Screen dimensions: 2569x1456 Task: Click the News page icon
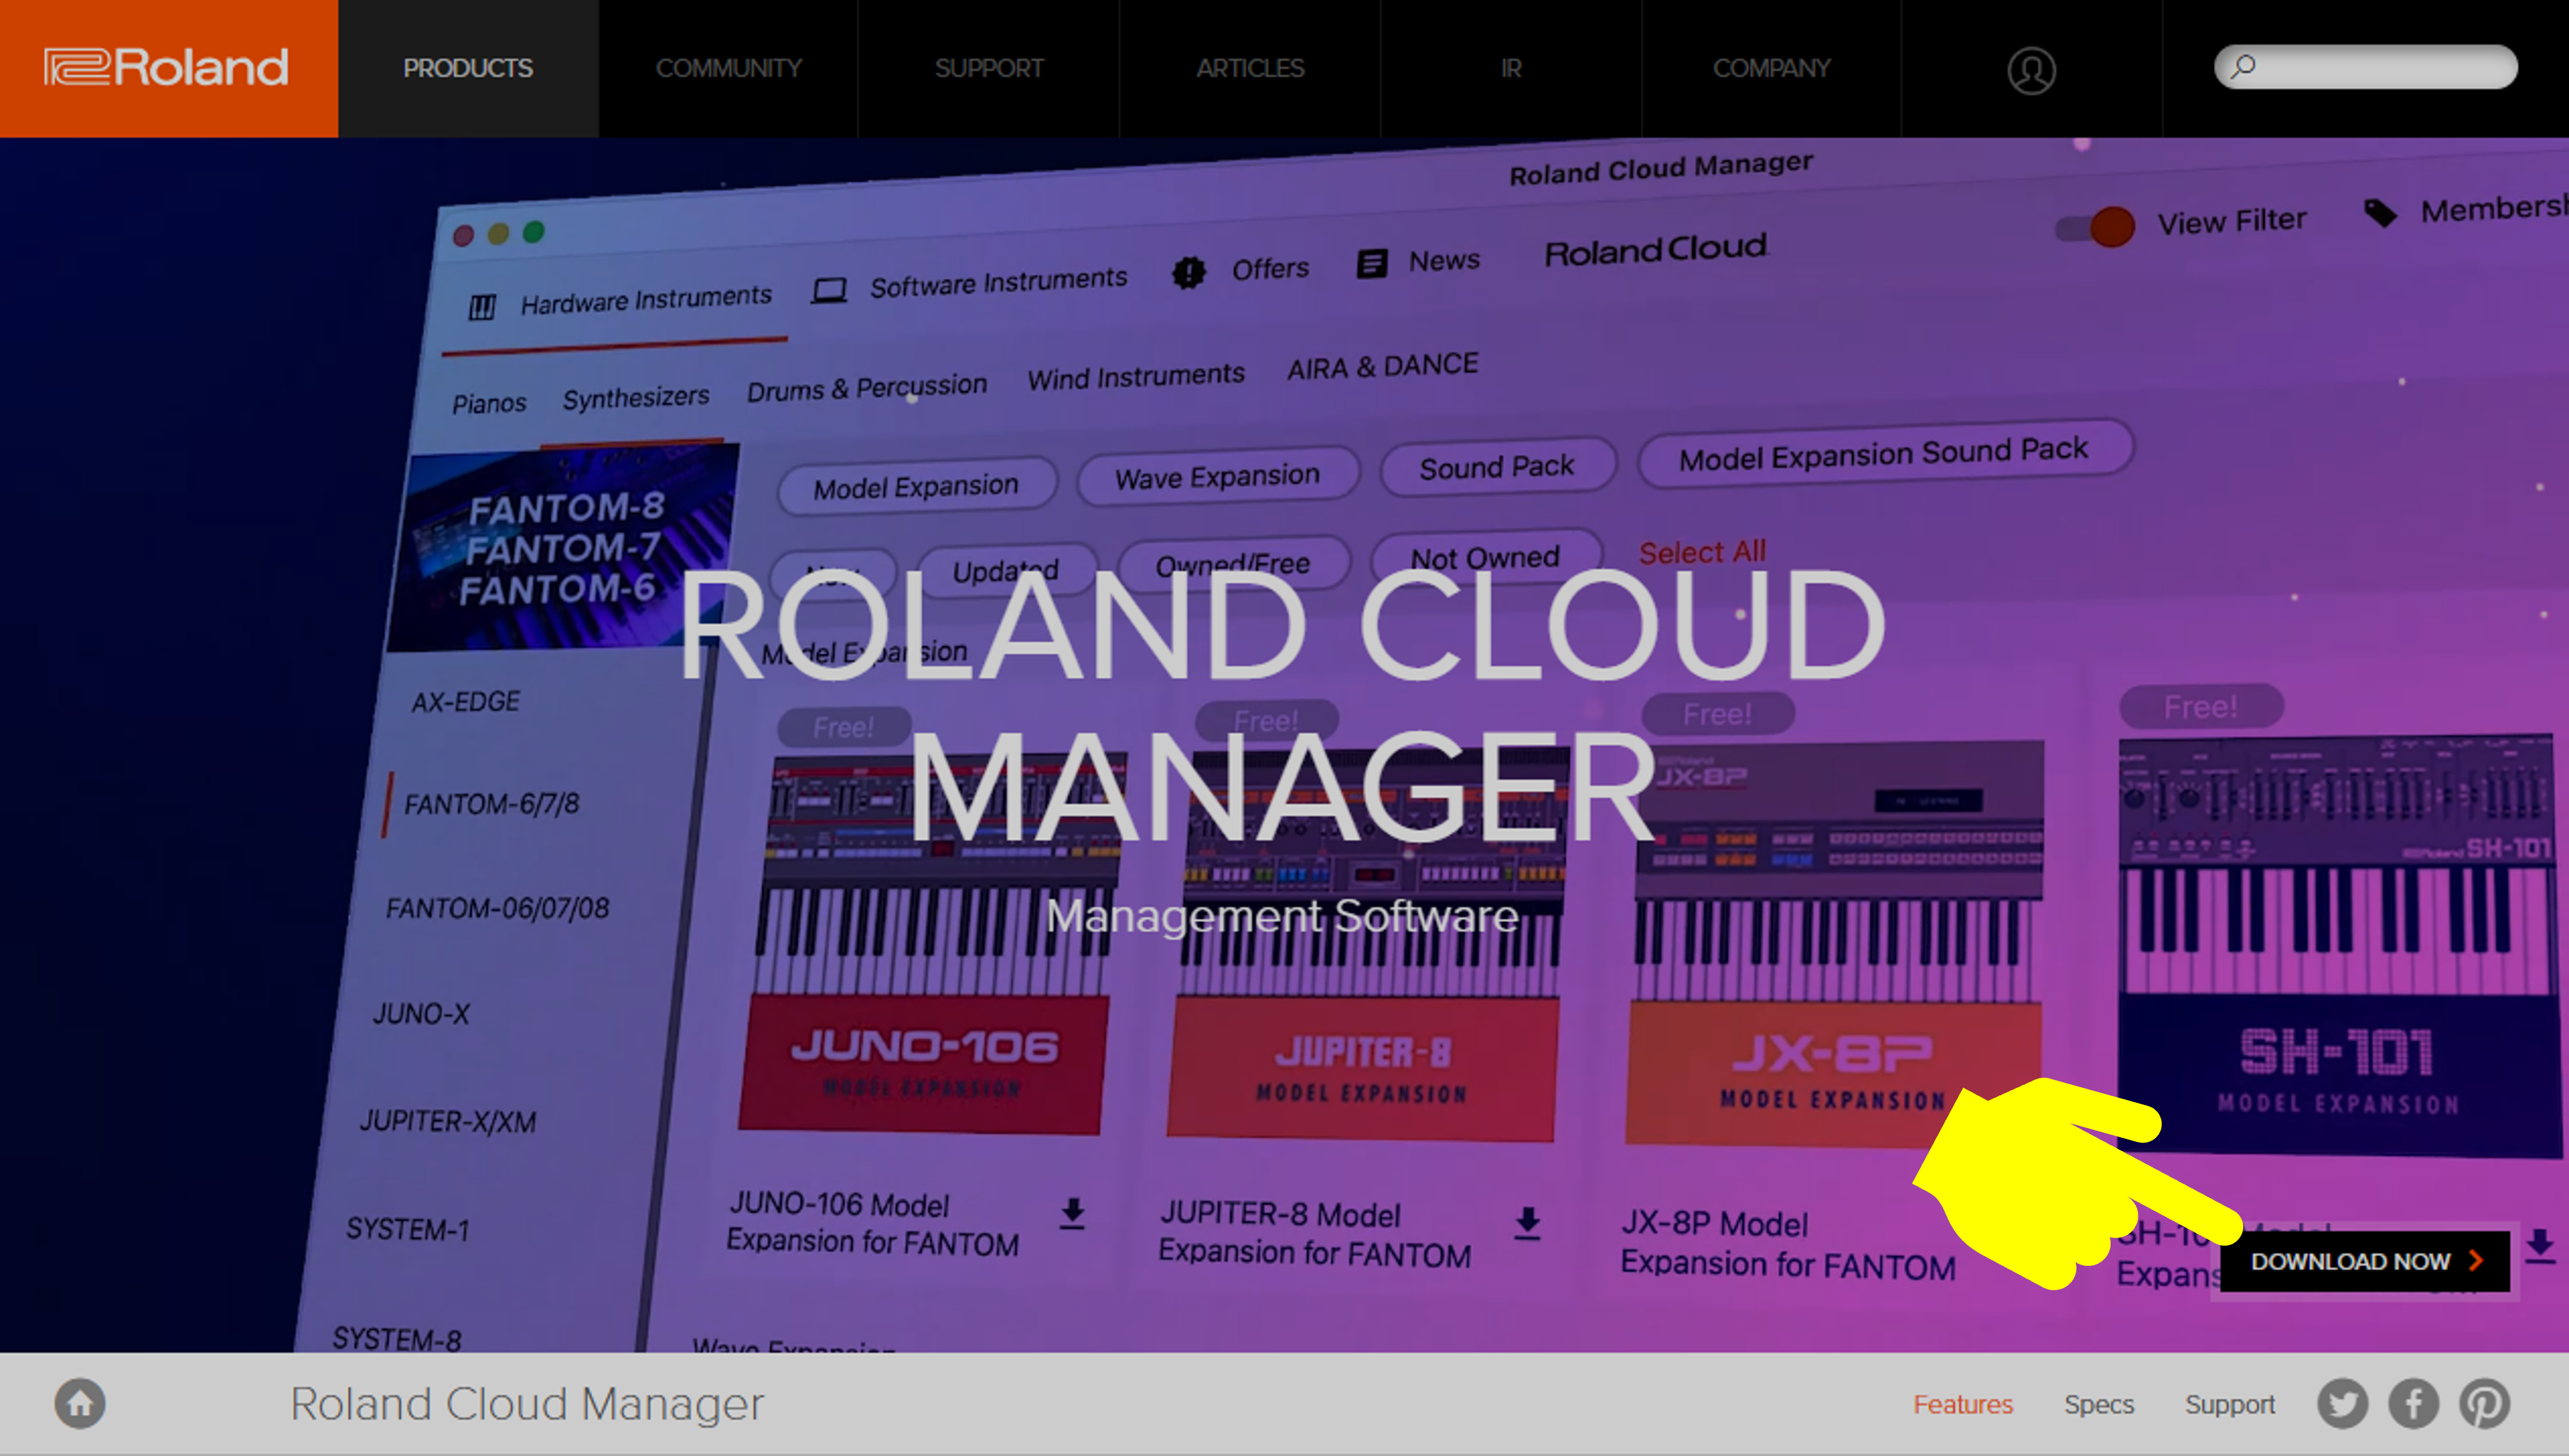point(1372,264)
